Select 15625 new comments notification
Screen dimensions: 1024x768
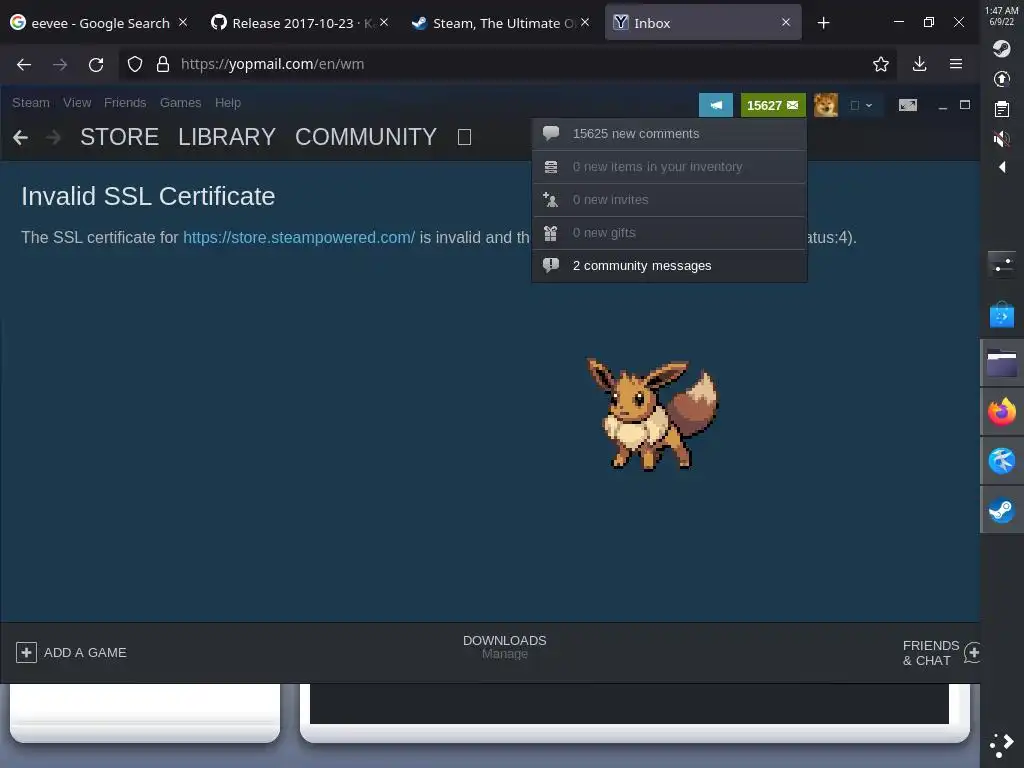pyautogui.click(x=669, y=134)
